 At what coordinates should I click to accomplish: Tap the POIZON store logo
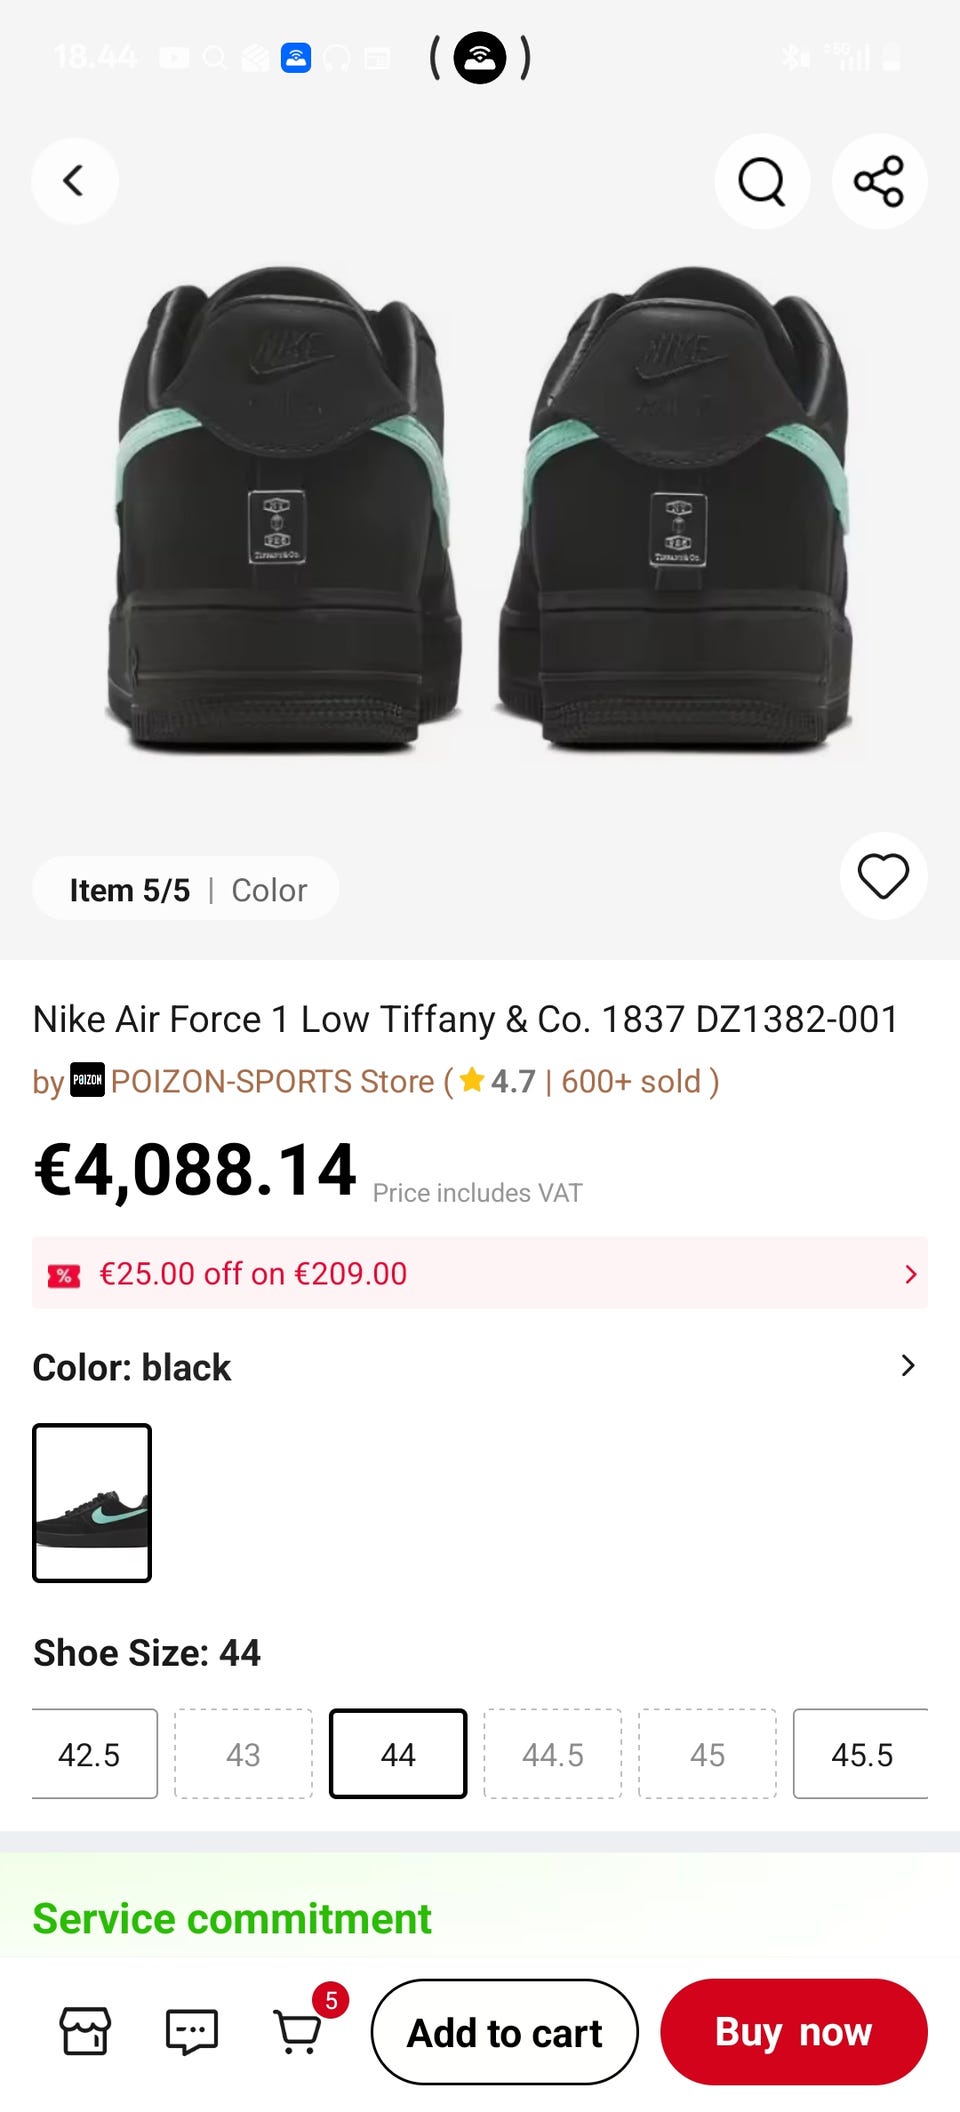pyautogui.click(x=87, y=1080)
